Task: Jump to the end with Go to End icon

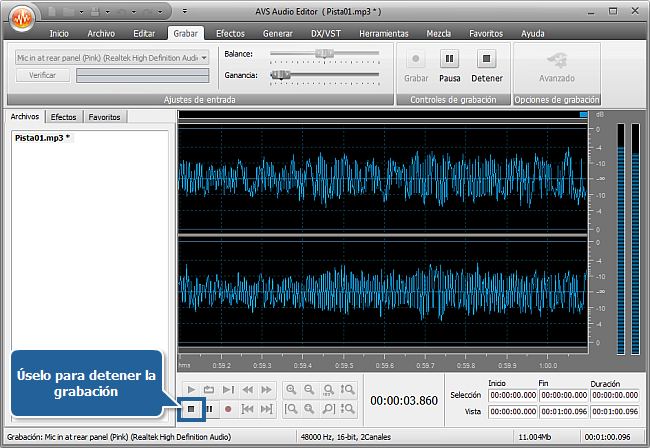Action: [266, 409]
